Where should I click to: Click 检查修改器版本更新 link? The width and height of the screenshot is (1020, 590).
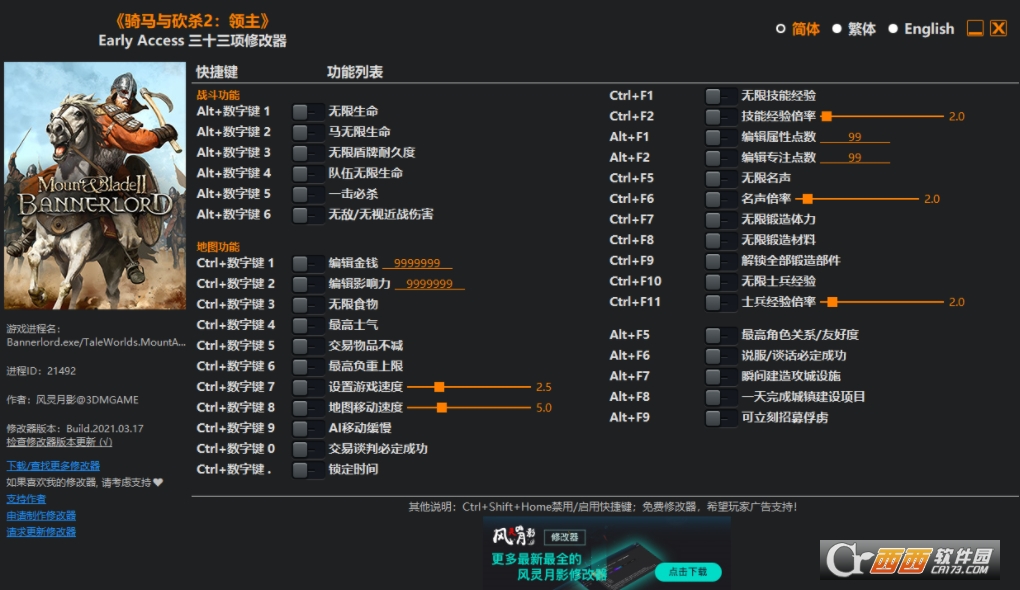(x=59, y=442)
